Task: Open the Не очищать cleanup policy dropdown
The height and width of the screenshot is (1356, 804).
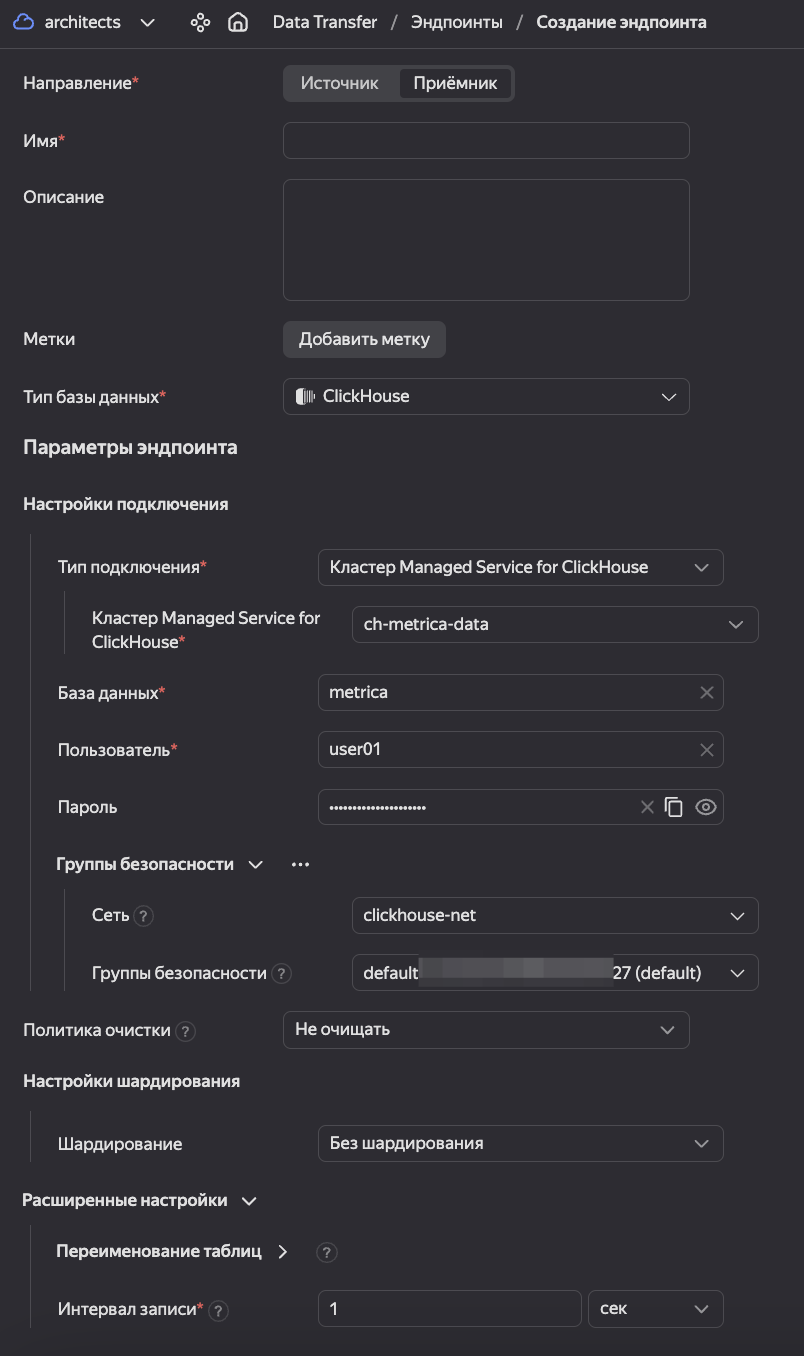Action: coord(486,1030)
